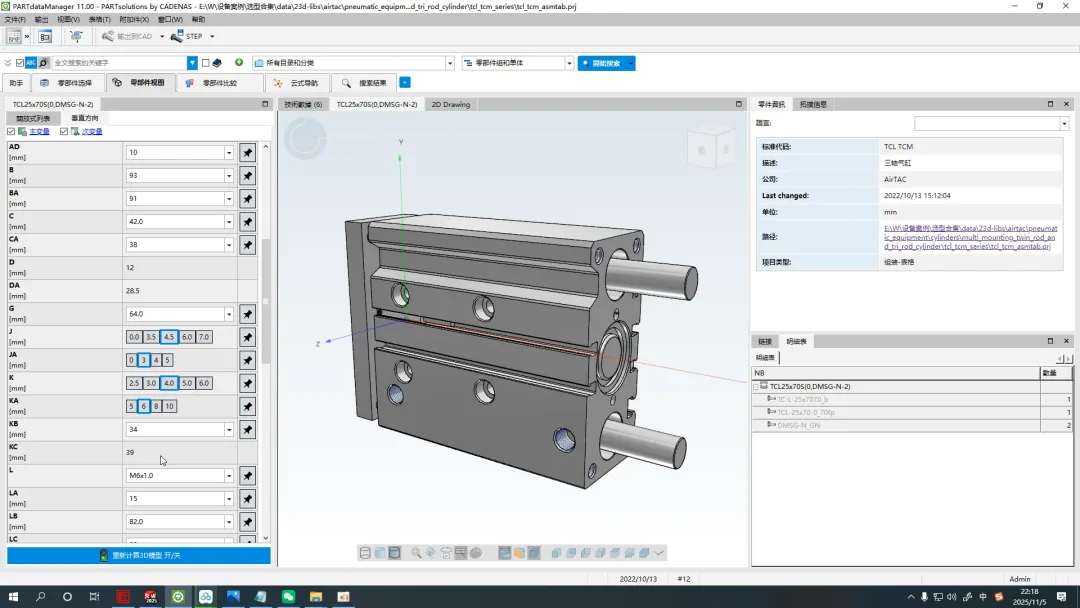The image size is (1080, 608).
Task: Toggle the 主变量 checkbox
Action: click(11, 132)
